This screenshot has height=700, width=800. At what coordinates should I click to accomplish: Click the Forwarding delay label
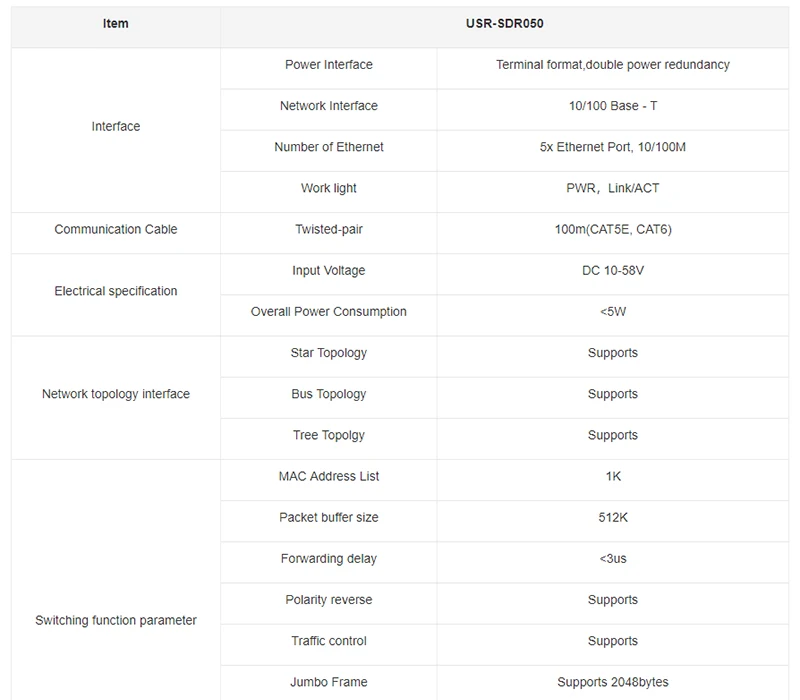click(329, 559)
